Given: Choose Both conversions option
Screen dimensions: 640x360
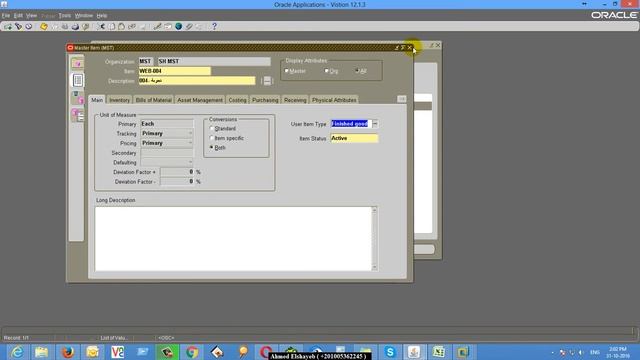Looking at the screenshot, I should (211, 147).
